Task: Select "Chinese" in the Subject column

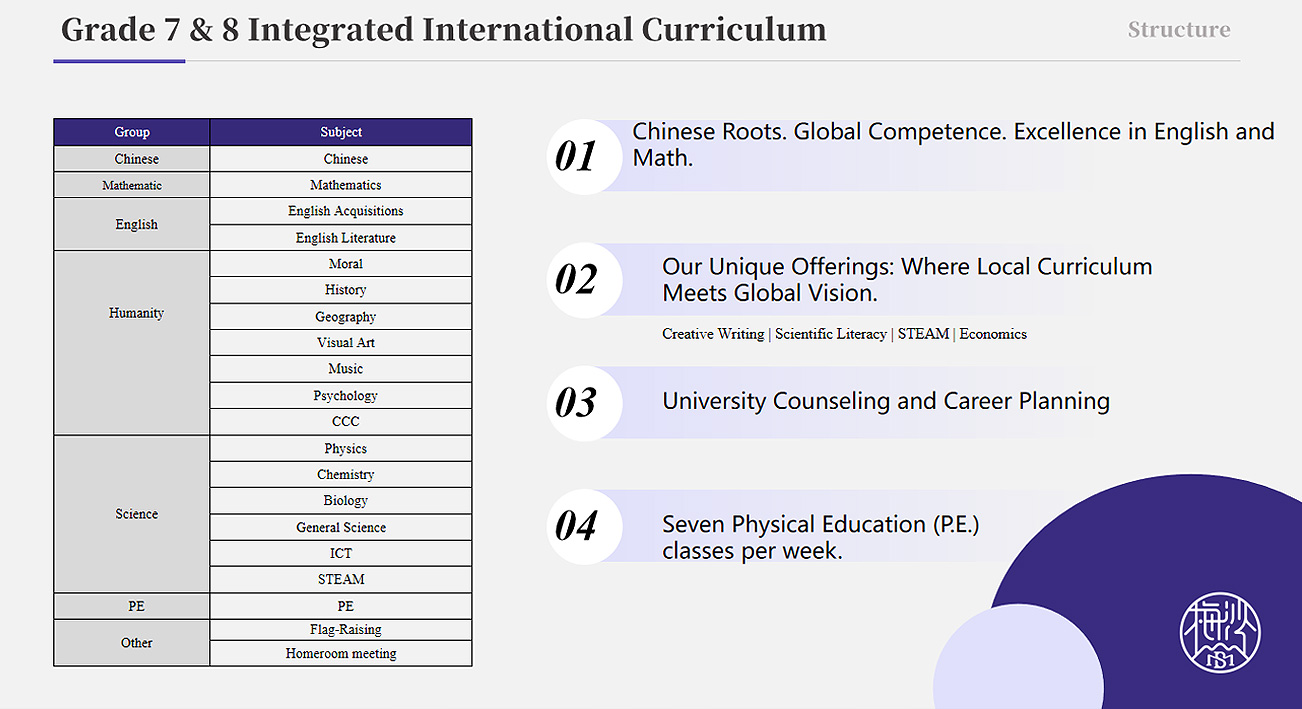Action: tap(341, 159)
